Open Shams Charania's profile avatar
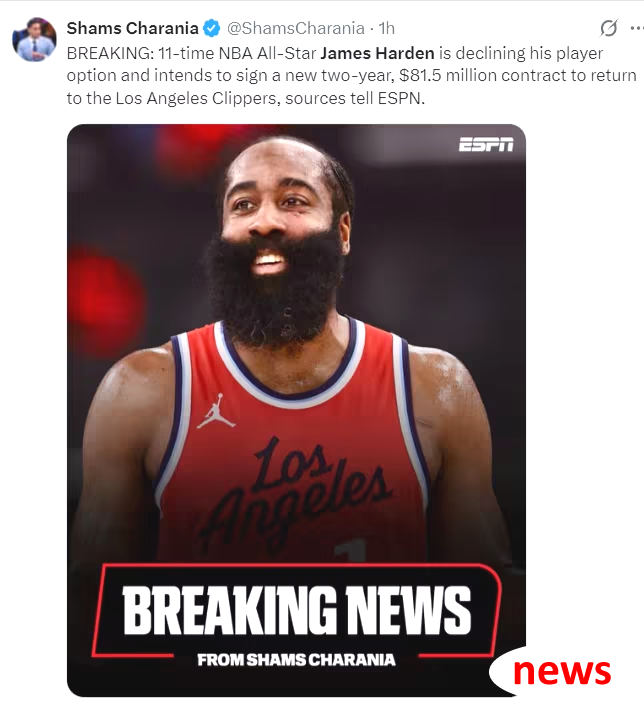The height and width of the screenshot is (707, 644). pyautogui.click(x=34, y=39)
